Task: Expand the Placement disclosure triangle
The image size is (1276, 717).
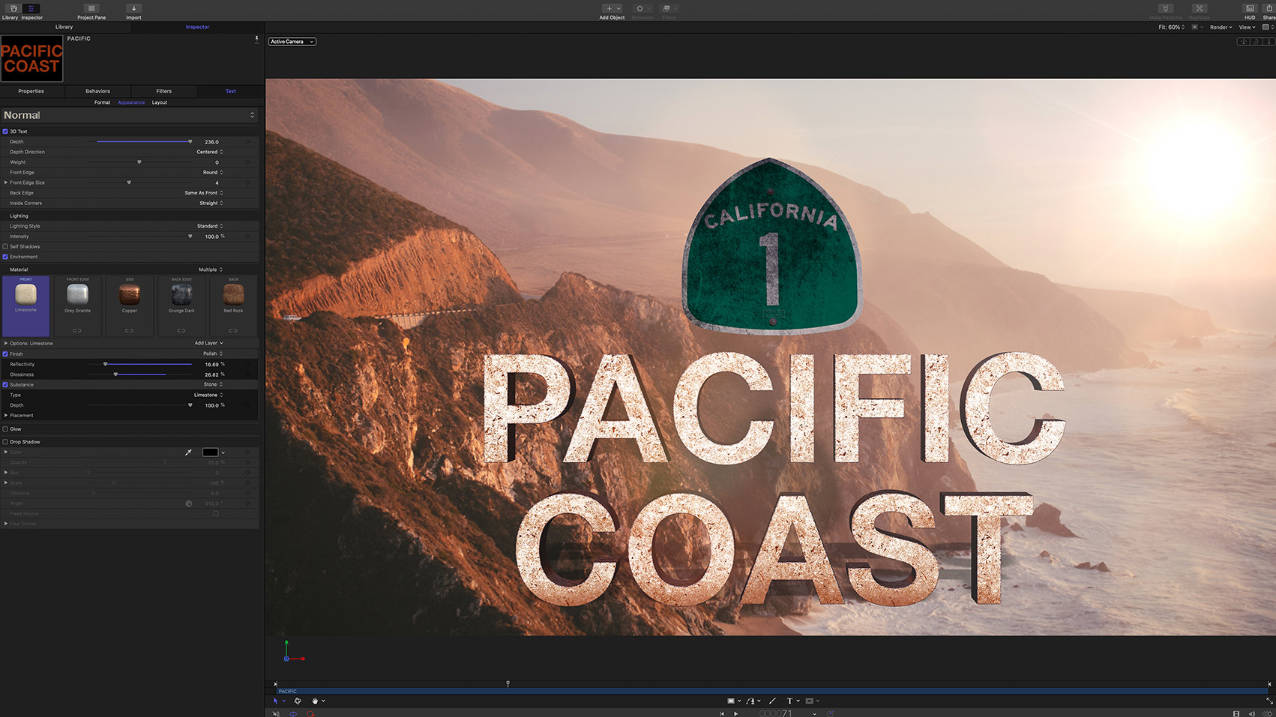Action: click(x=6, y=415)
